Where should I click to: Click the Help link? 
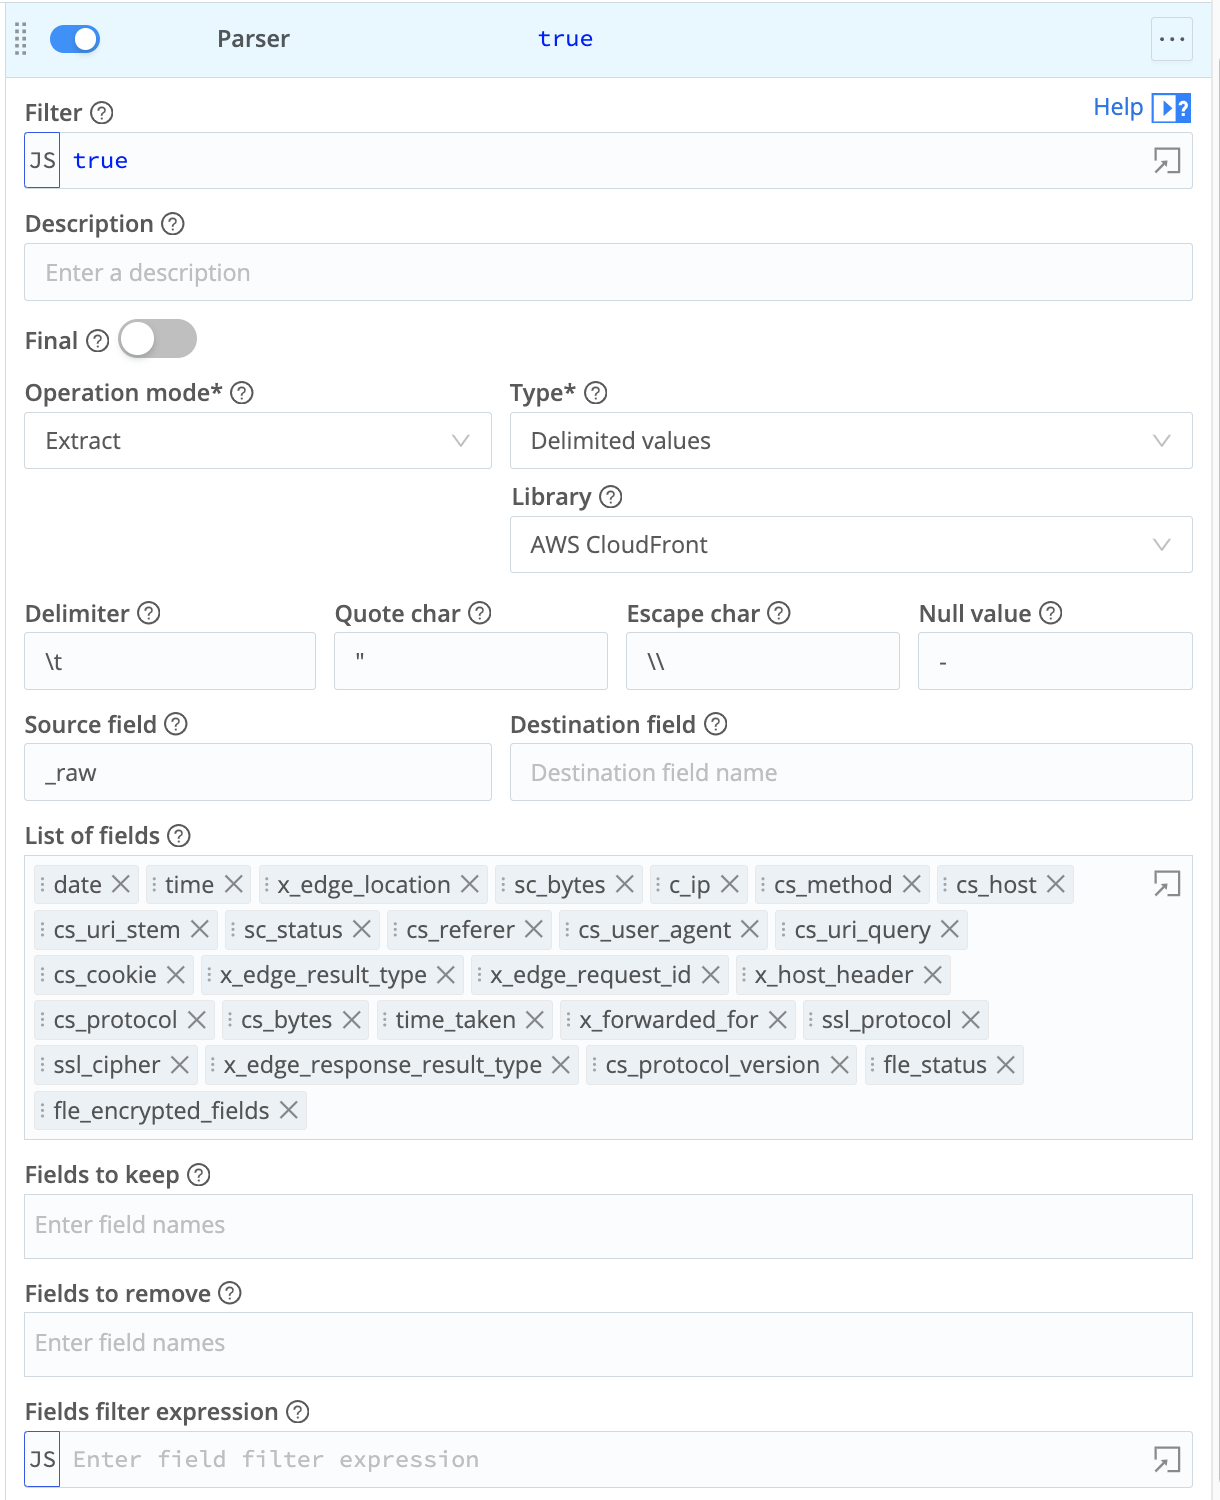pyautogui.click(x=1118, y=107)
